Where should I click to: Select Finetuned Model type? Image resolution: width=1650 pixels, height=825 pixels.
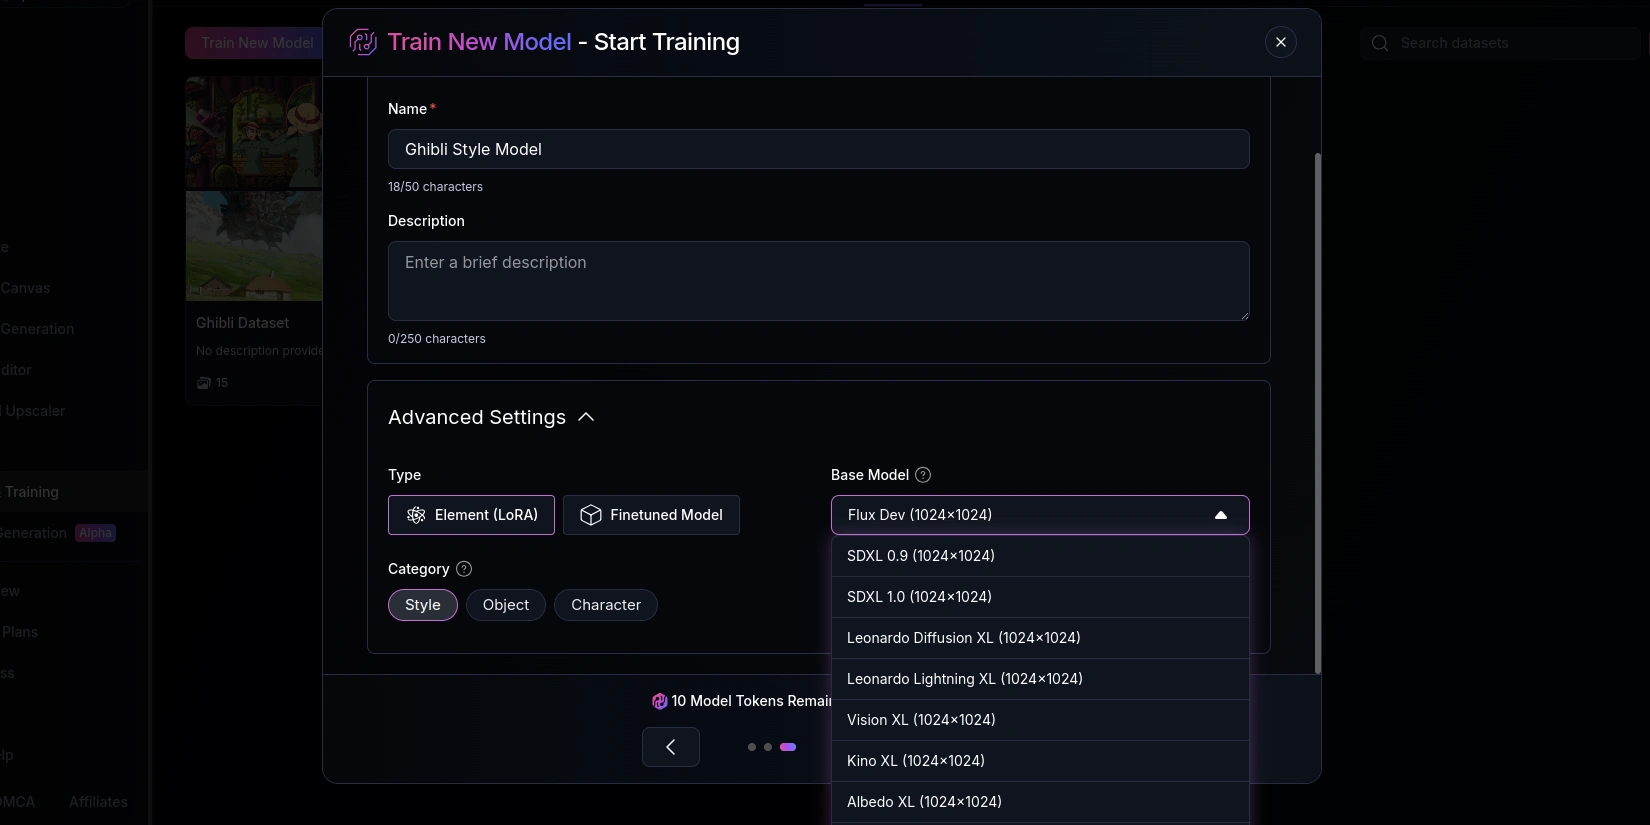pyautogui.click(x=651, y=515)
